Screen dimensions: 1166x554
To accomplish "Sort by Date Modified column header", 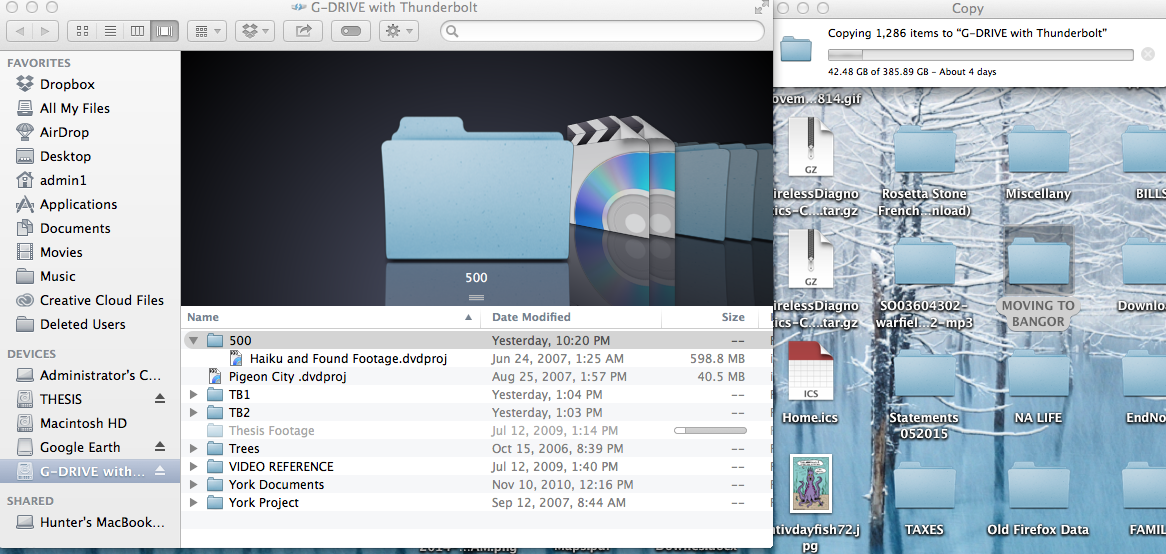I will 531,317.
